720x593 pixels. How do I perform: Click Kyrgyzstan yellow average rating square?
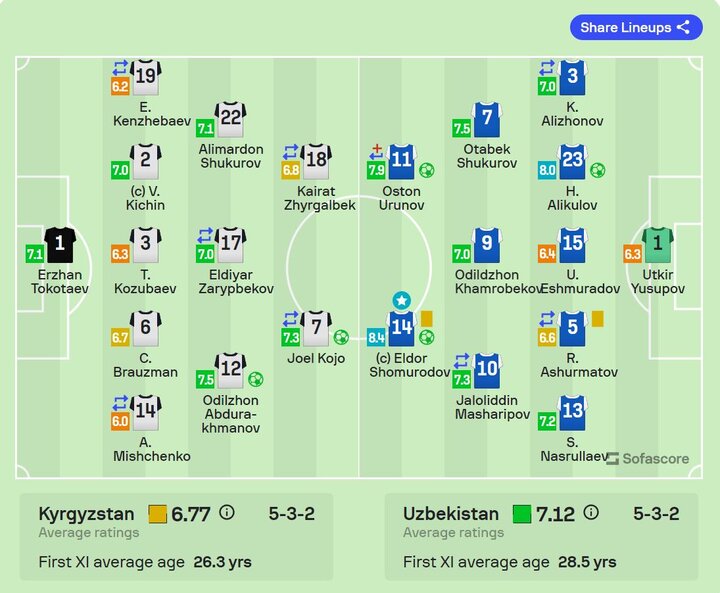tap(157, 514)
